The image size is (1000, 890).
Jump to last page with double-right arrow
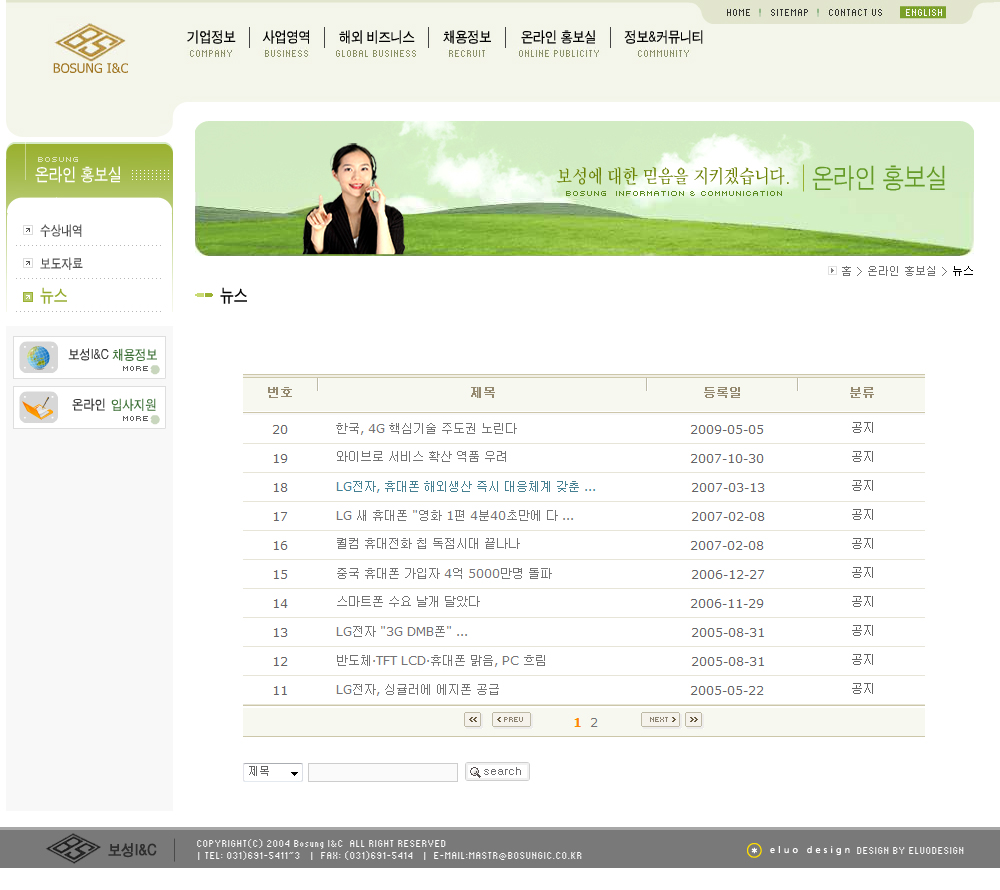point(693,720)
